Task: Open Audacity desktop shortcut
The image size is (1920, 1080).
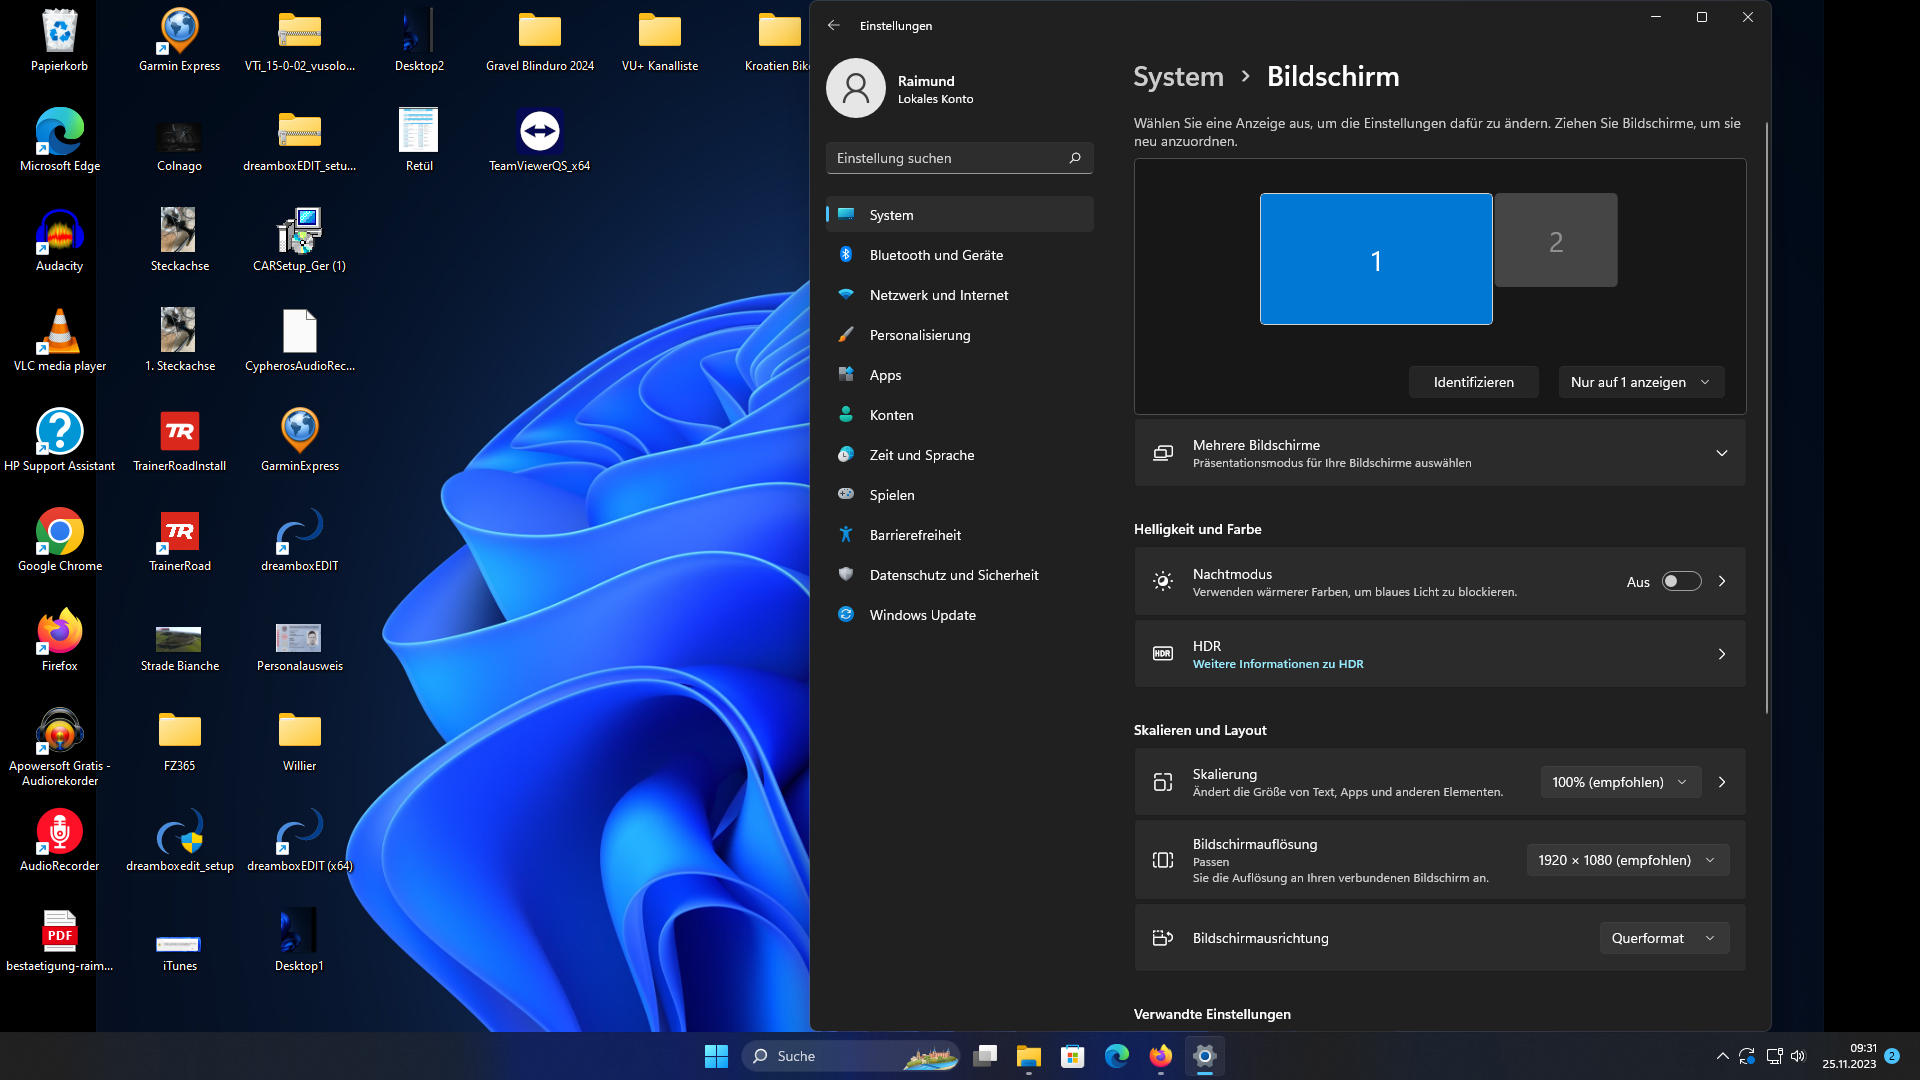Action: coord(59,232)
